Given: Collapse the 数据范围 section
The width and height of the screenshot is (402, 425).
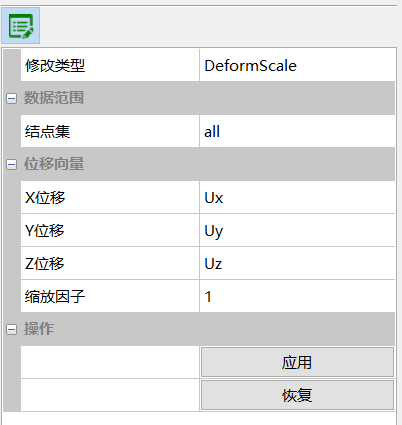Looking at the screenshot, I should tap(11, 98).
